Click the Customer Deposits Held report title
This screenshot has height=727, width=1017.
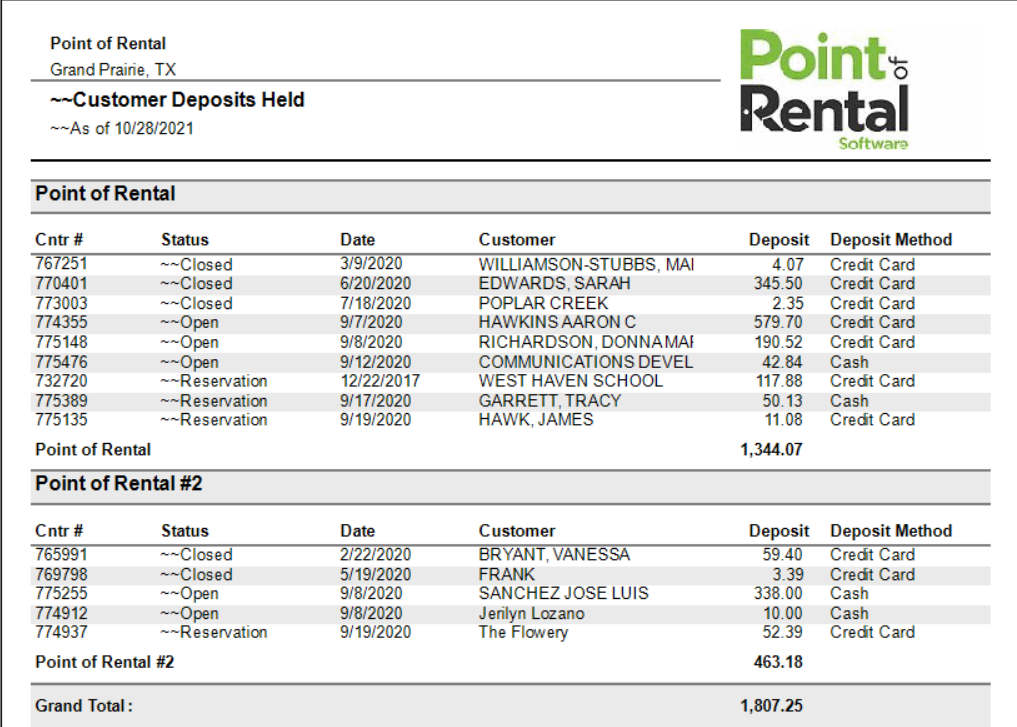[x=177, y=100]
